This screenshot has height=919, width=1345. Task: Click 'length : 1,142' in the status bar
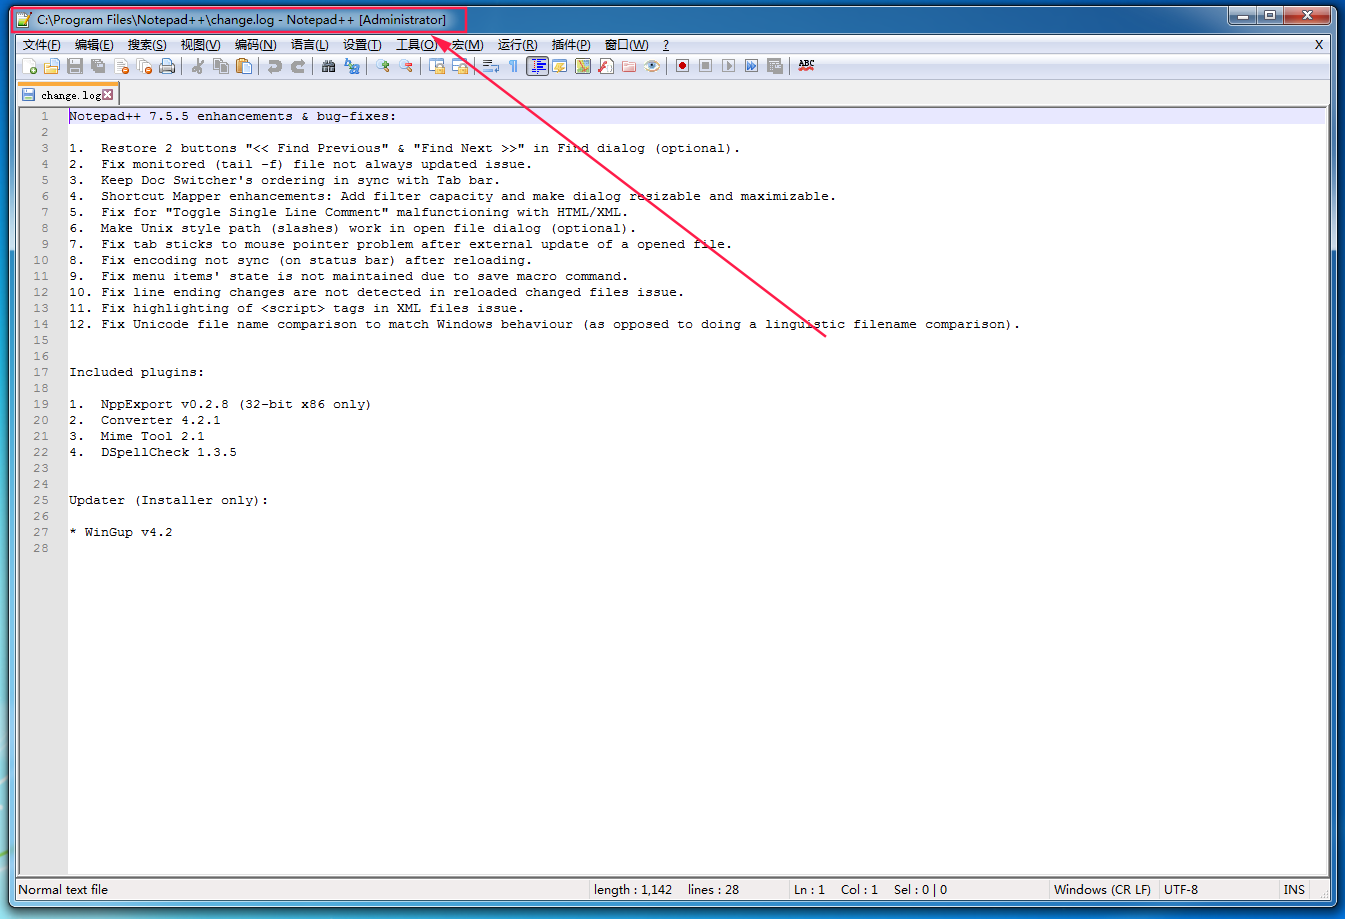633,889
